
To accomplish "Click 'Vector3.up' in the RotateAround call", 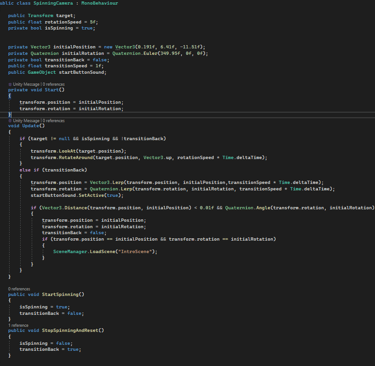I will point(157,158).
